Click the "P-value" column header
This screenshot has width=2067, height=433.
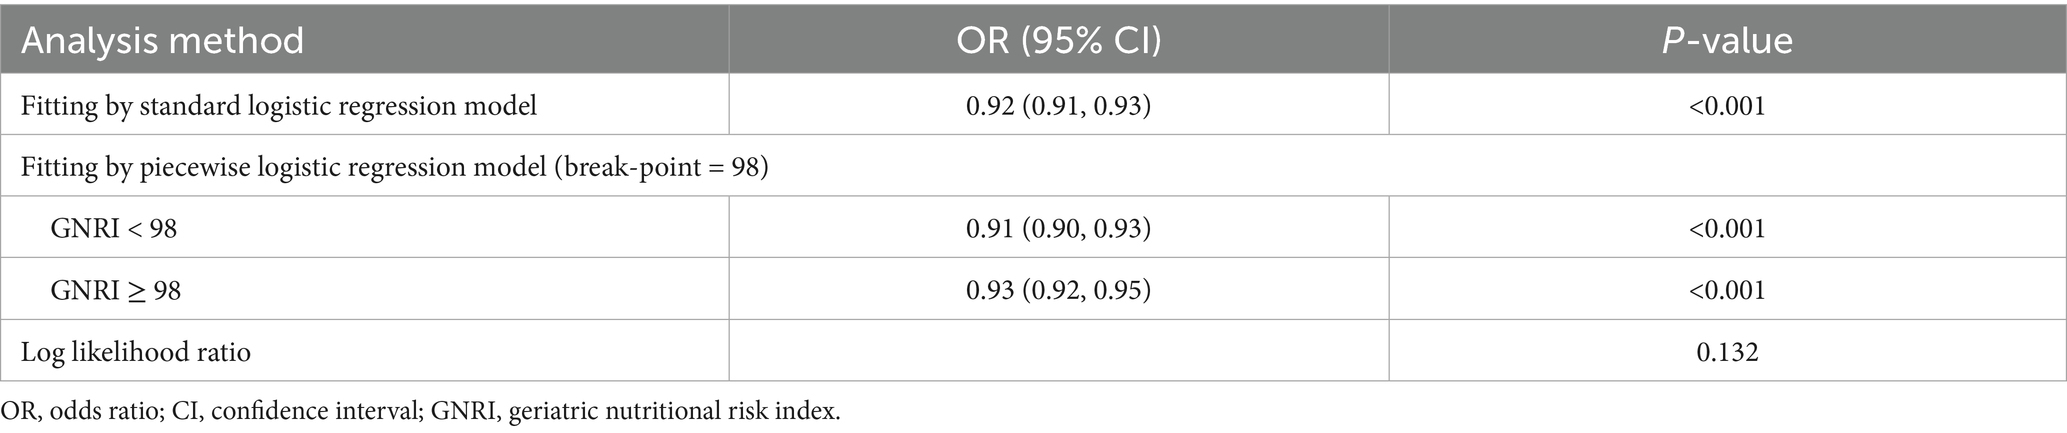tap(1727, 41)
